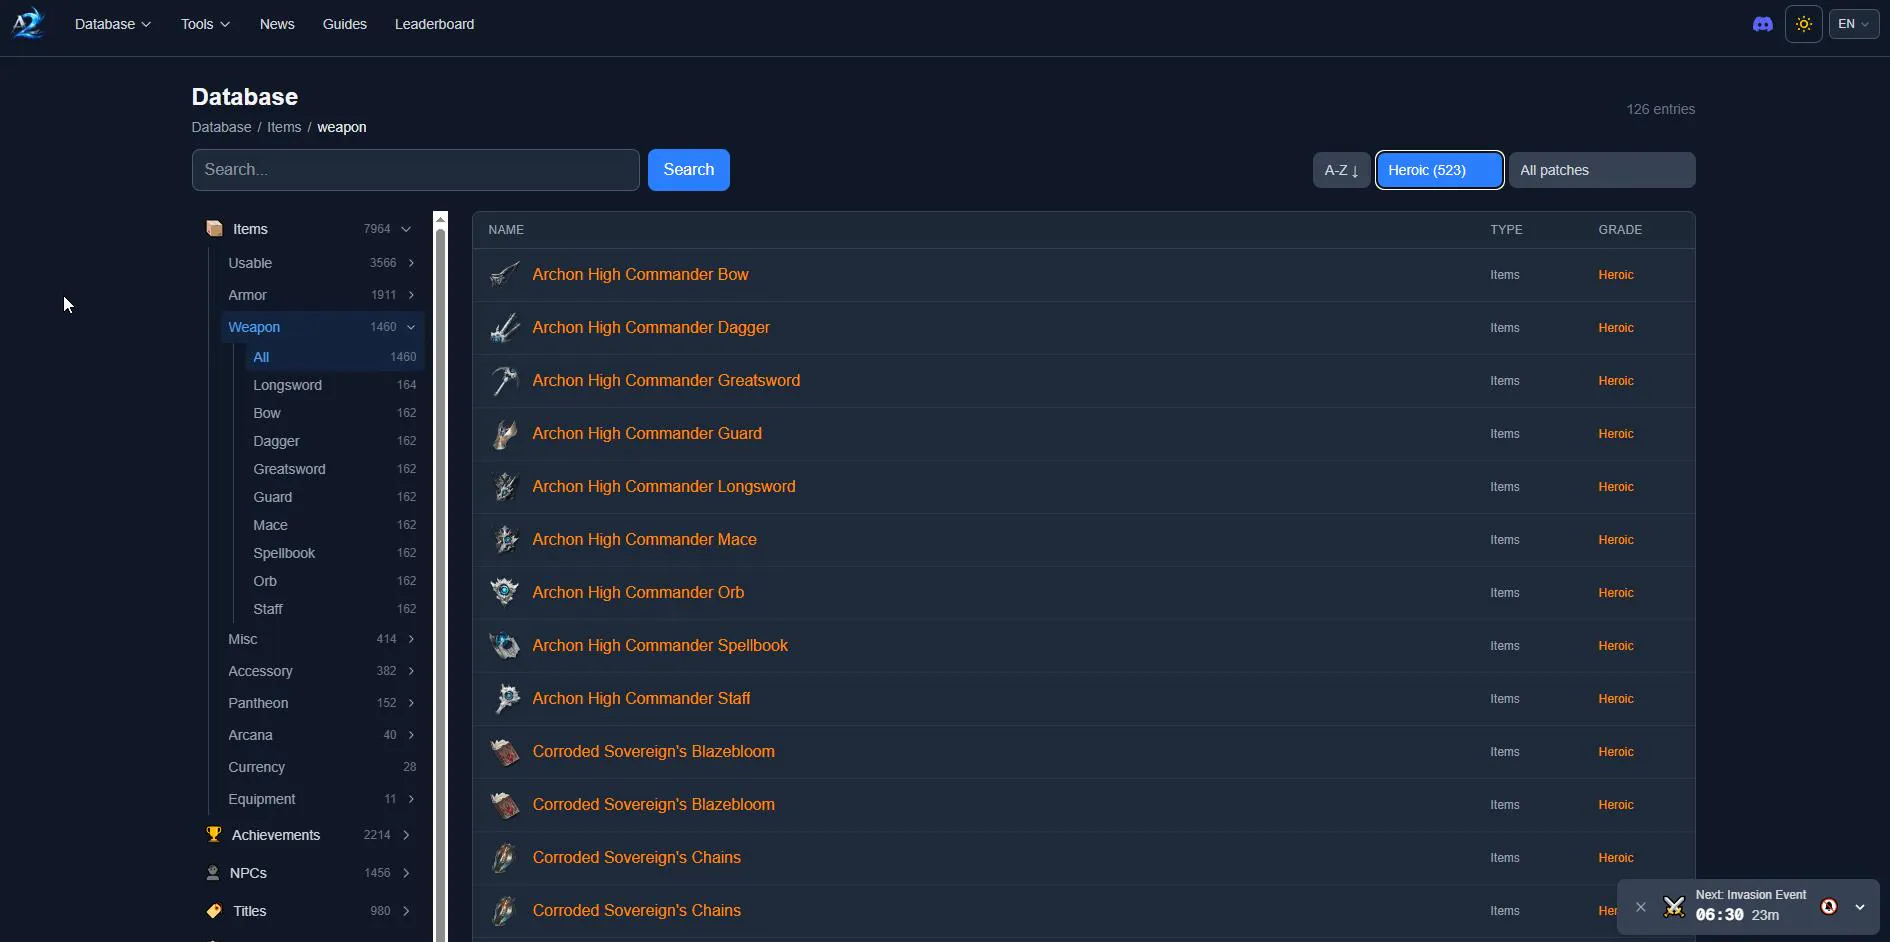
Task: Toggle the light theme sun button
Action: (x=1803, y=24)
